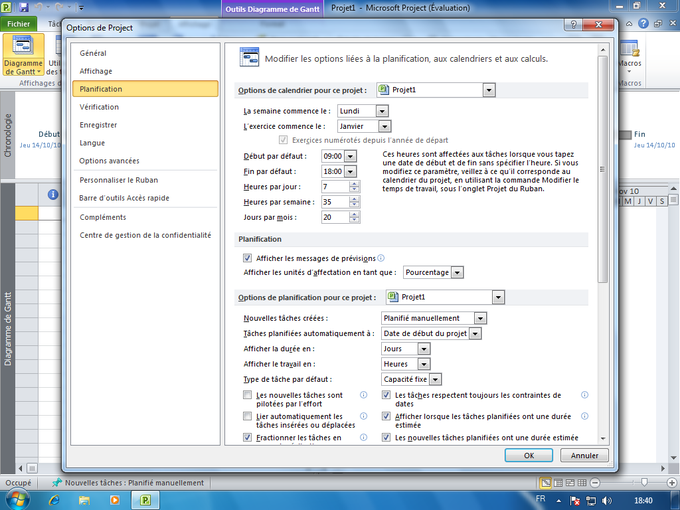Open the Fichier tab
The height and width of the screenshot is (510, 680).
click(x=18, y=24)
